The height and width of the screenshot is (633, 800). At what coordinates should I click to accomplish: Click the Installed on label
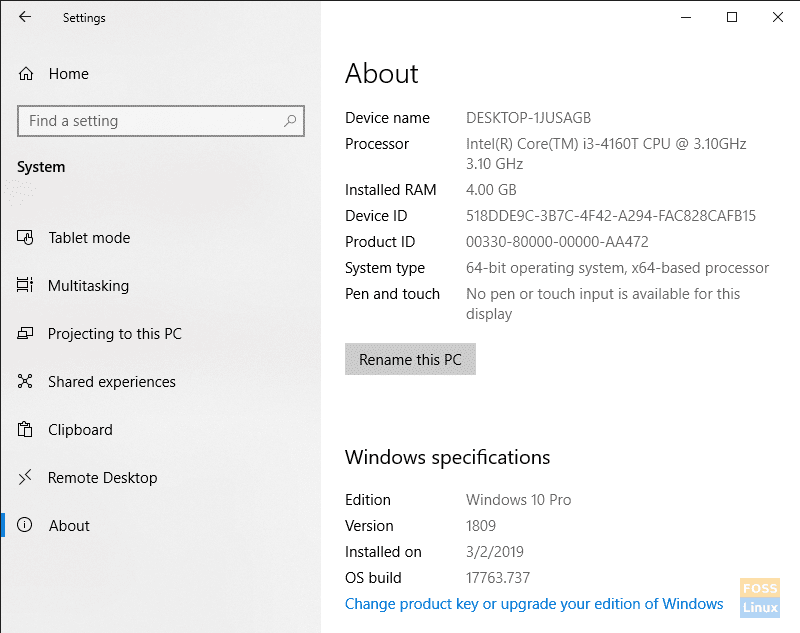[383, 551]
